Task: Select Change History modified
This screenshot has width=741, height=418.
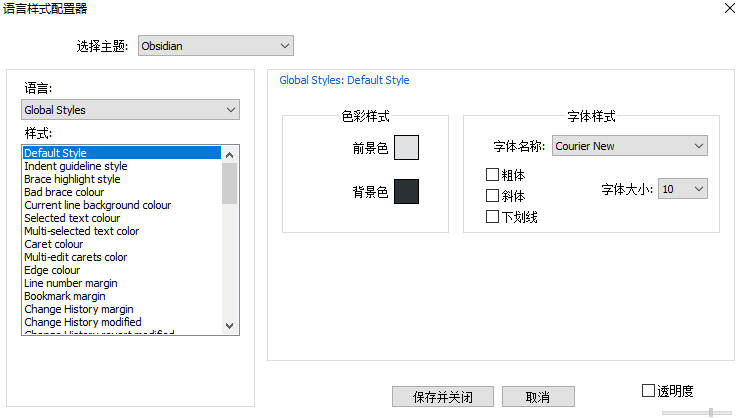Action: coord(122,322)
